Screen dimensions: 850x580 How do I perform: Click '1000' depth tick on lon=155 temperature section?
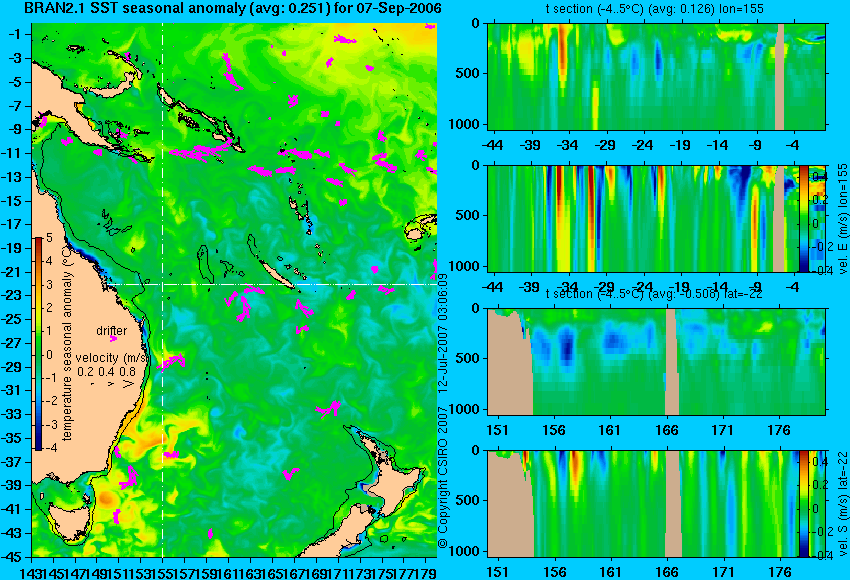[x=463, y=124]
